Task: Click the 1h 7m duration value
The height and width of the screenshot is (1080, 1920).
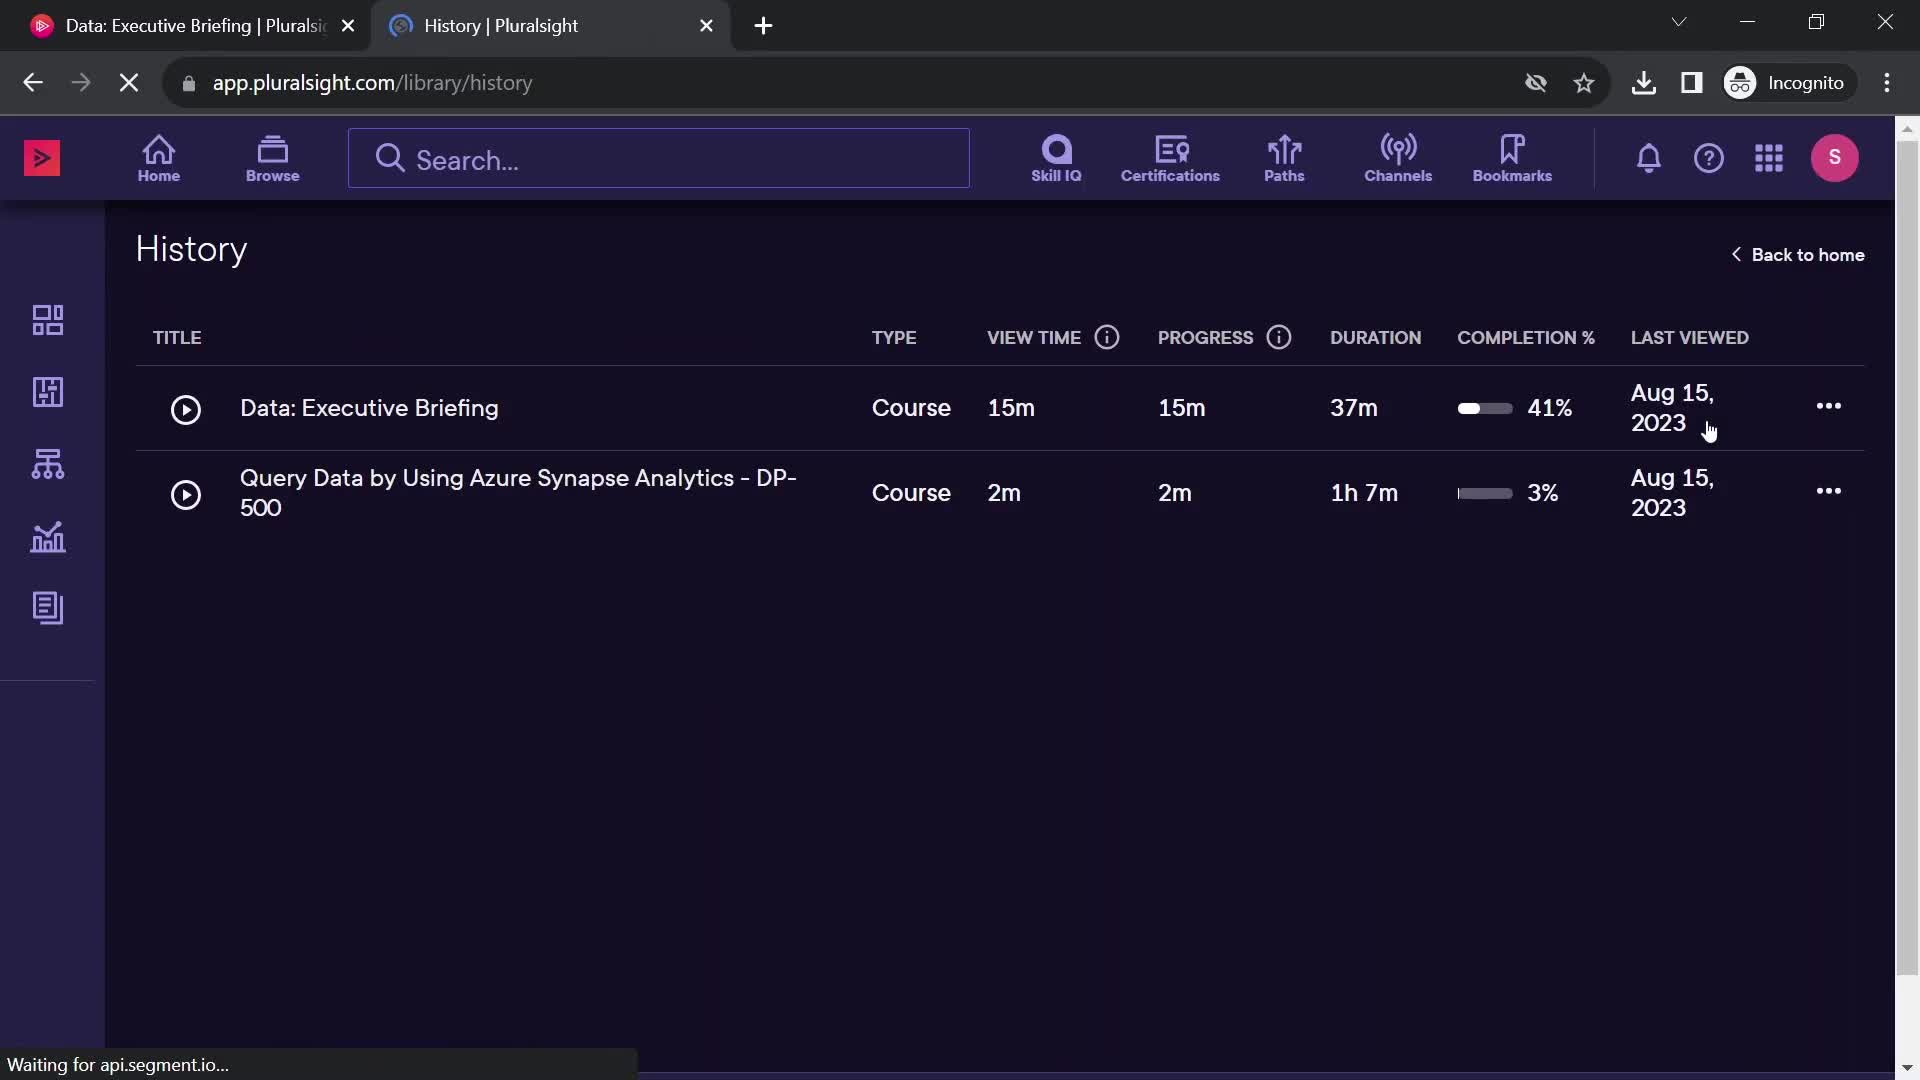Action: point(1364,493)
